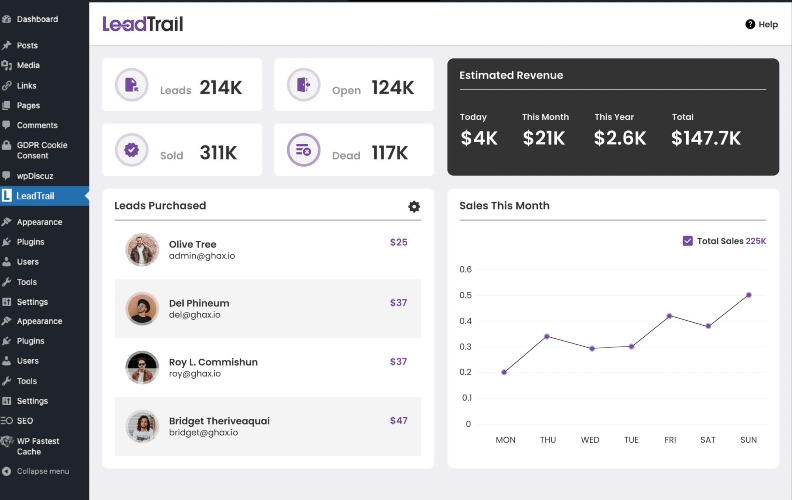Click the $4K Today value
This screenshot has width=792, height=500.
479,138
